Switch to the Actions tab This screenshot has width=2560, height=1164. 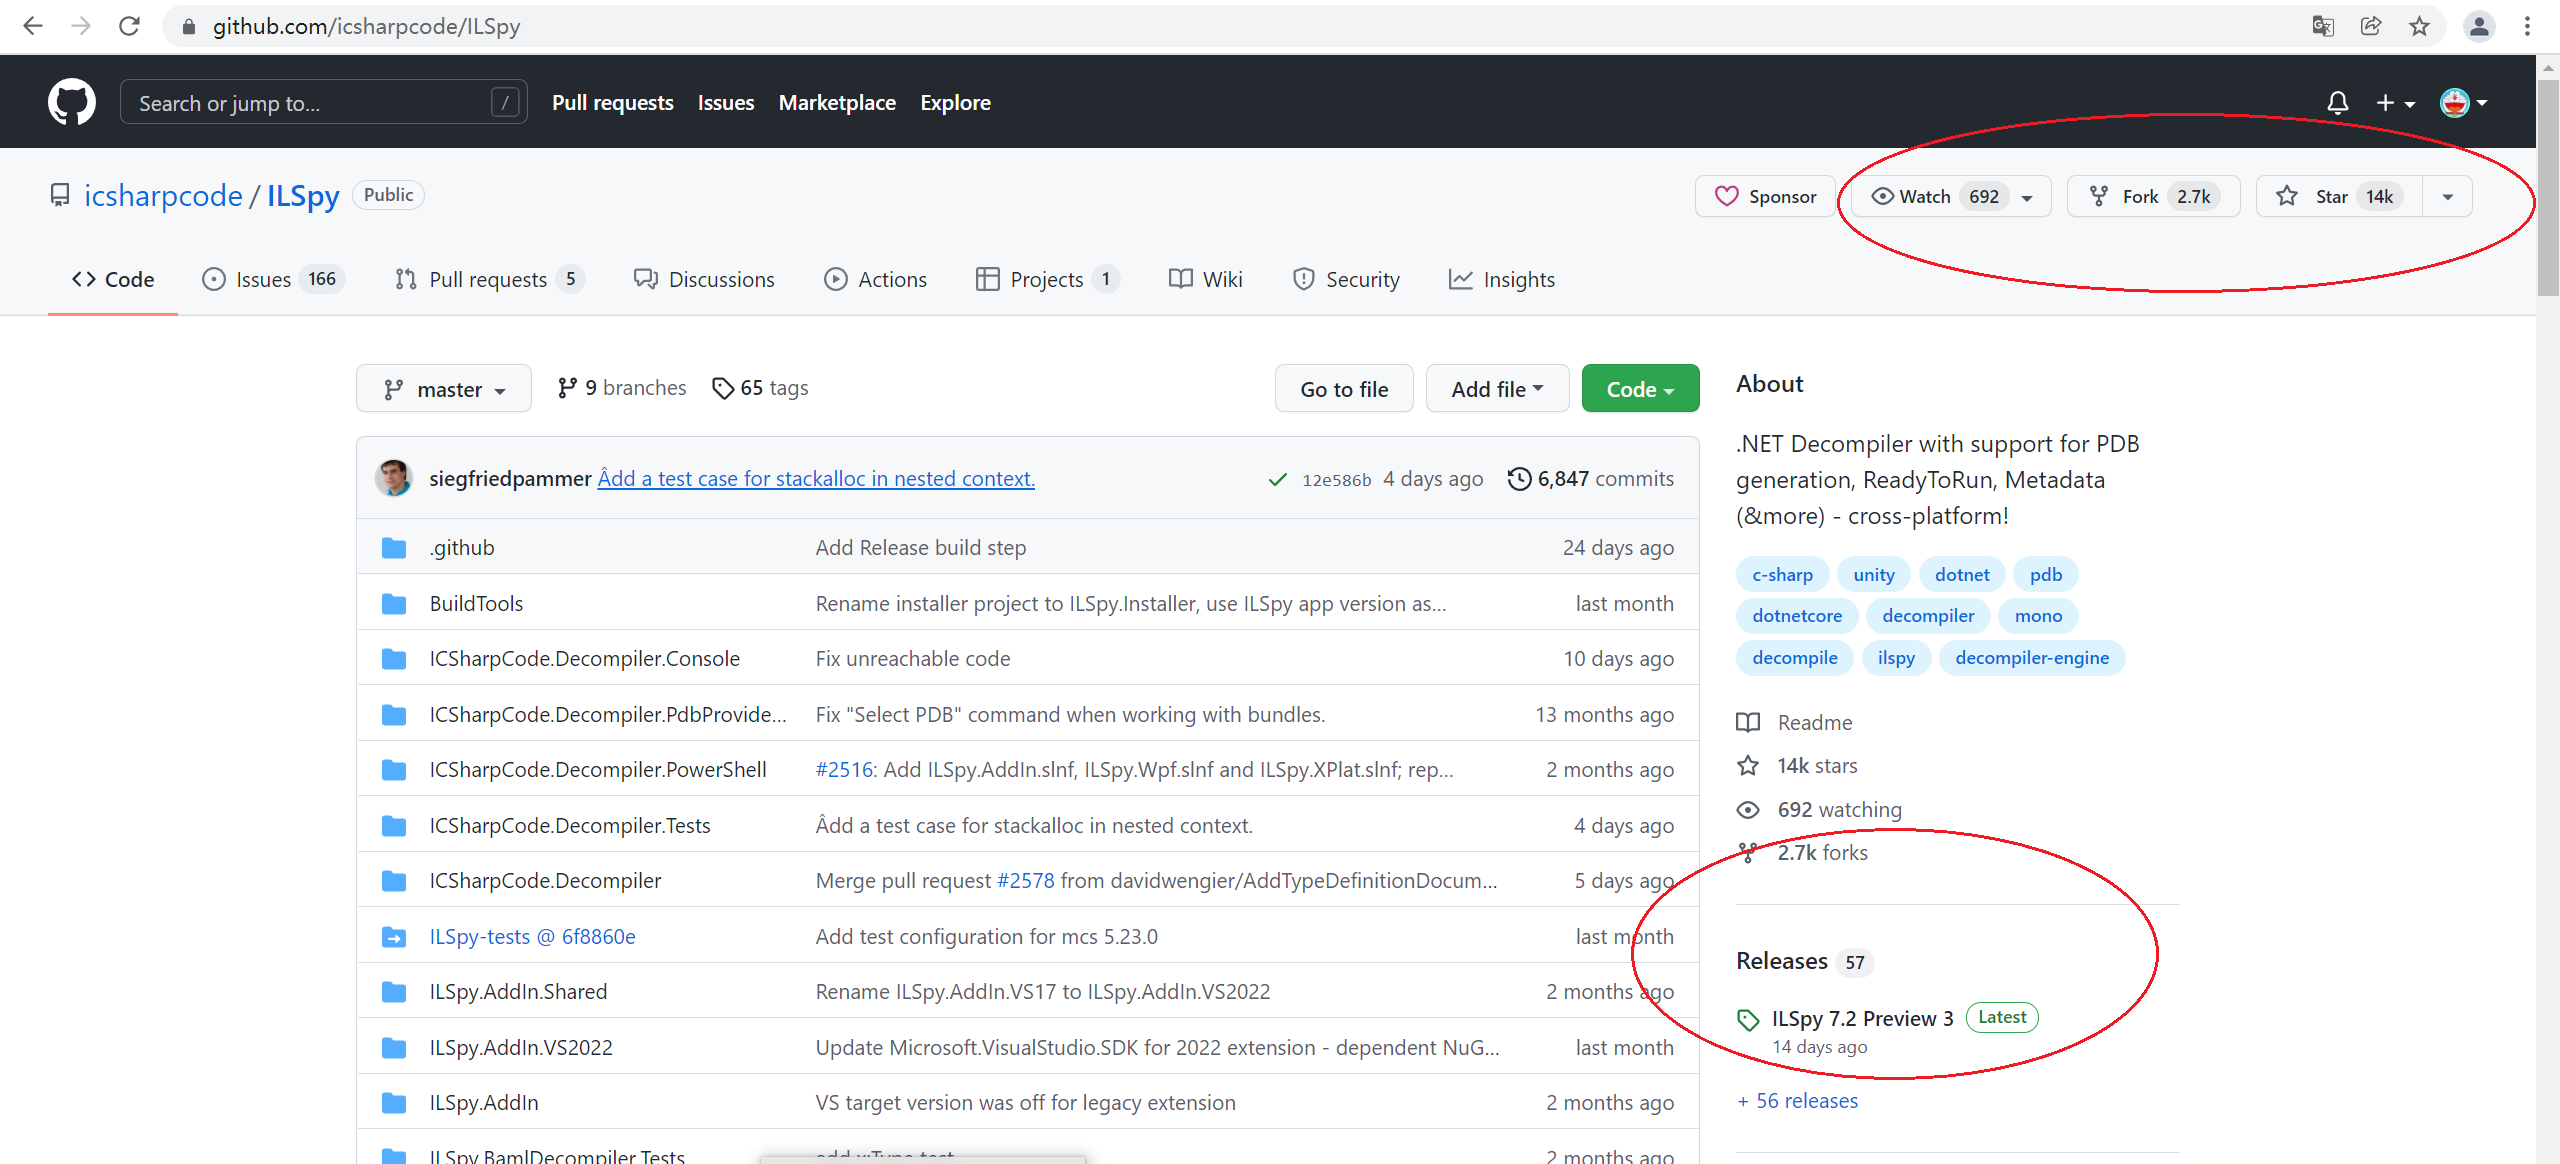[x=875, y=279]
